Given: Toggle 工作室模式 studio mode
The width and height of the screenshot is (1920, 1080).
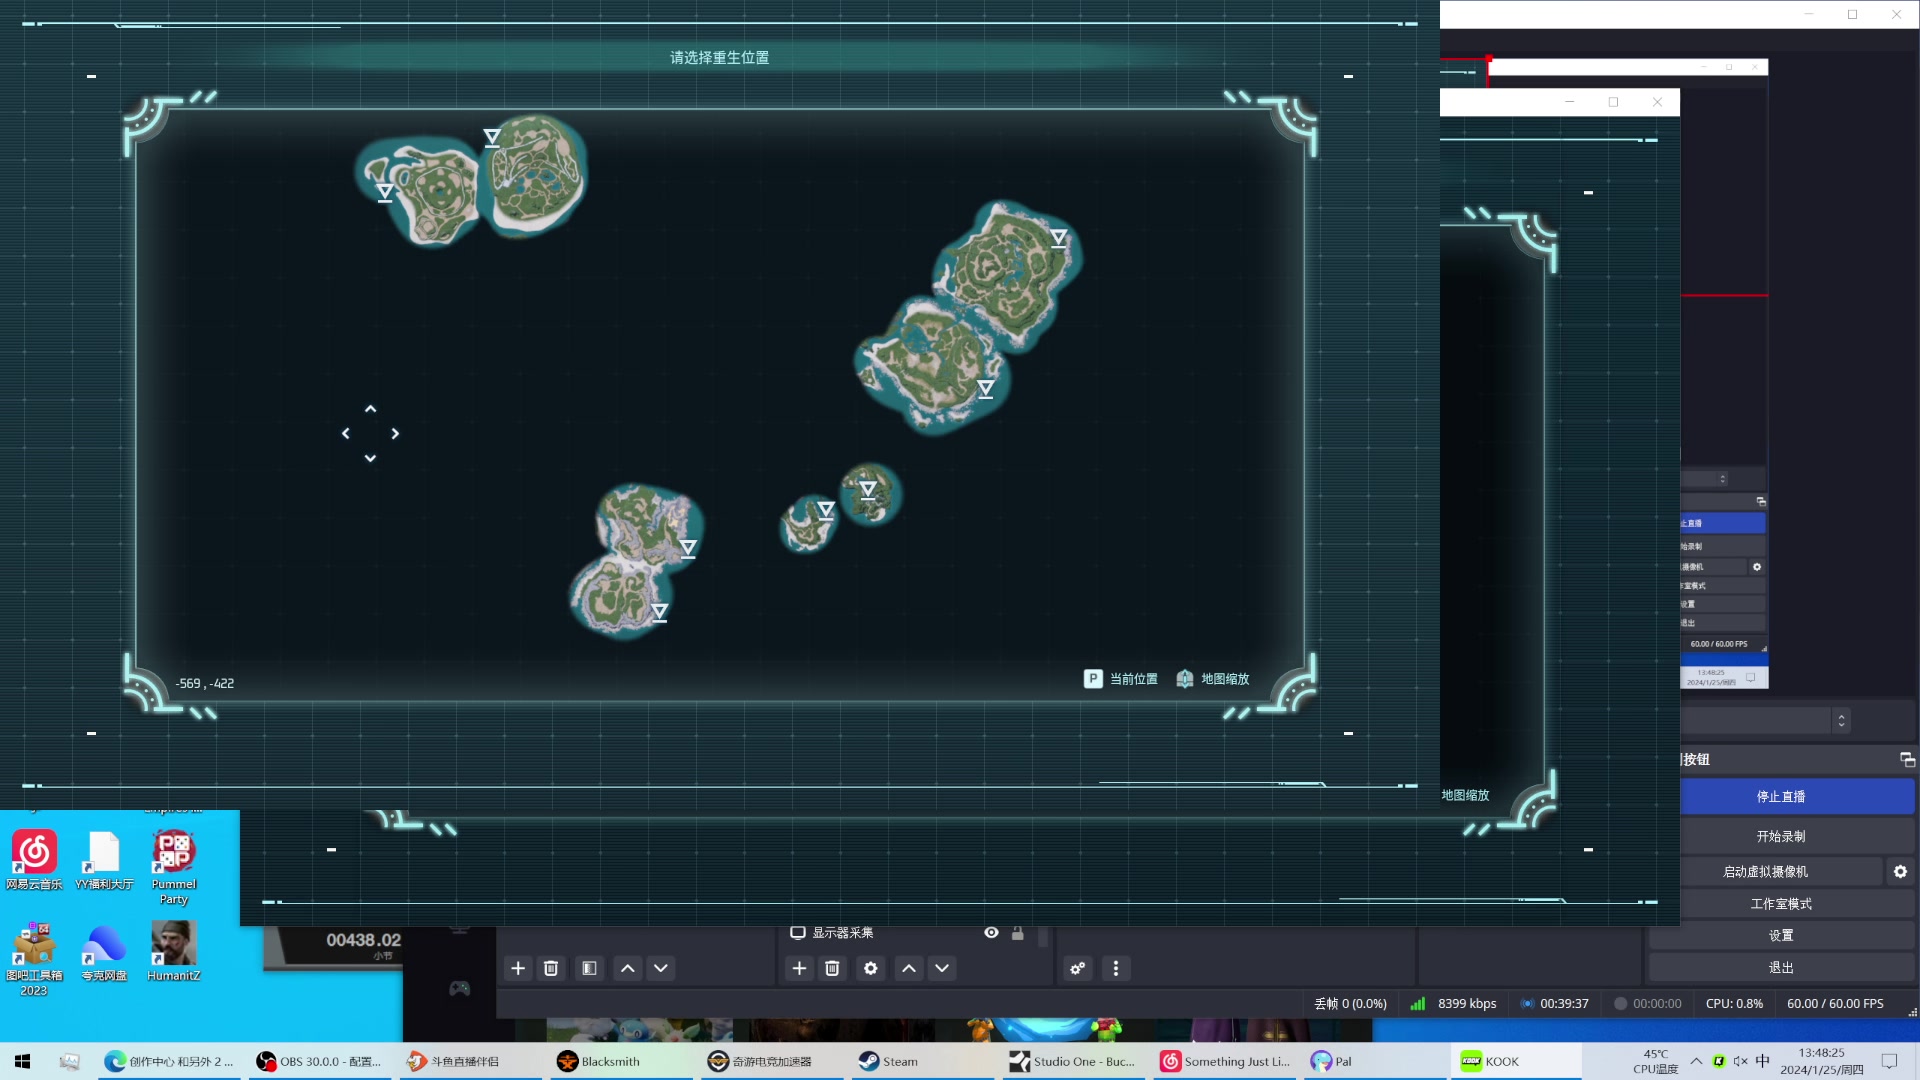Looking at the screenshot, I should [1781, 904].
